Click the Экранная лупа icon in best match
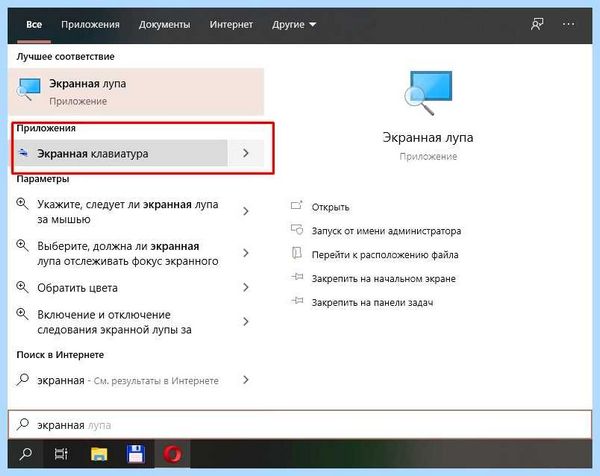This screenshot has height=476, width=600. coord(29,89)
